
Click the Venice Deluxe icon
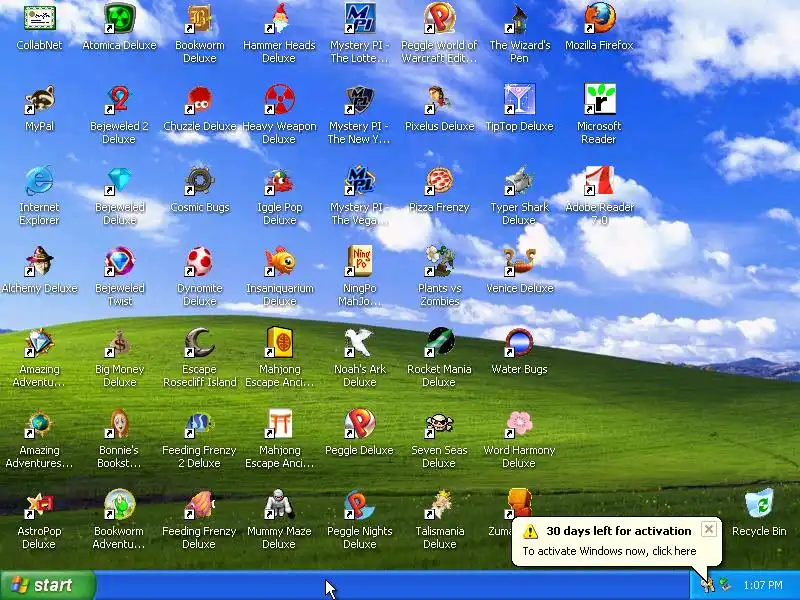519,261
